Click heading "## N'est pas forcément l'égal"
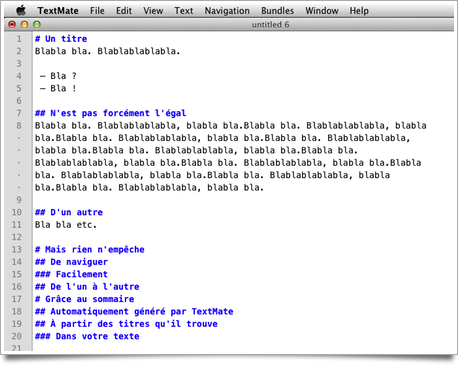The width and height of the screenshot is (458, 365). tap(111, 113)
